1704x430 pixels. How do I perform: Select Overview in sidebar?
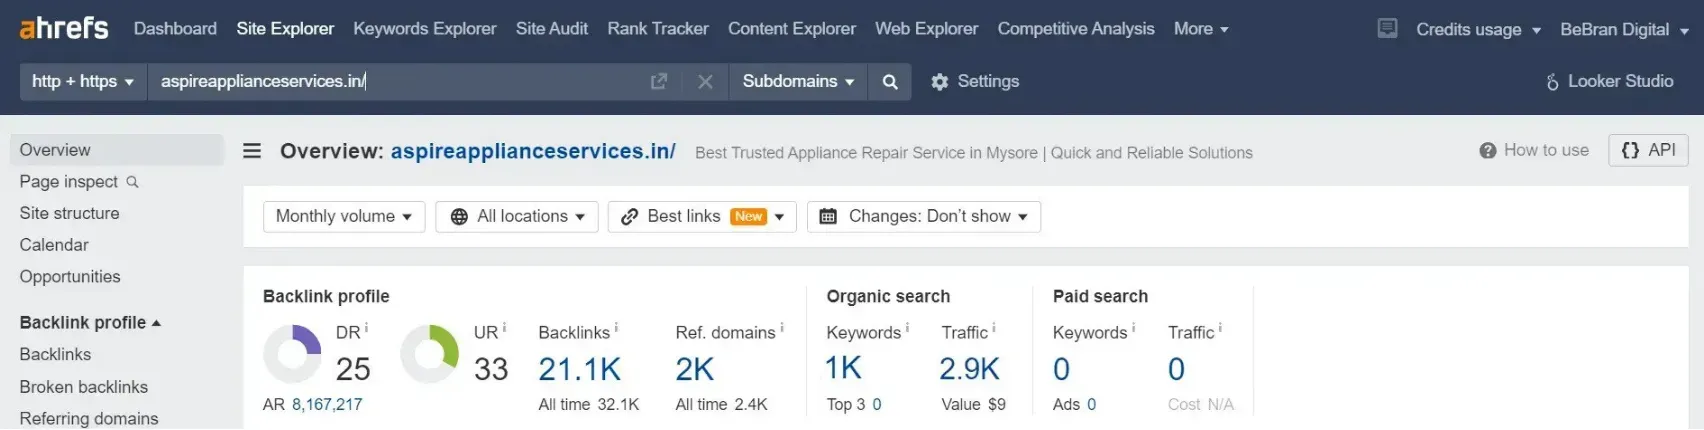coord(117,150)
